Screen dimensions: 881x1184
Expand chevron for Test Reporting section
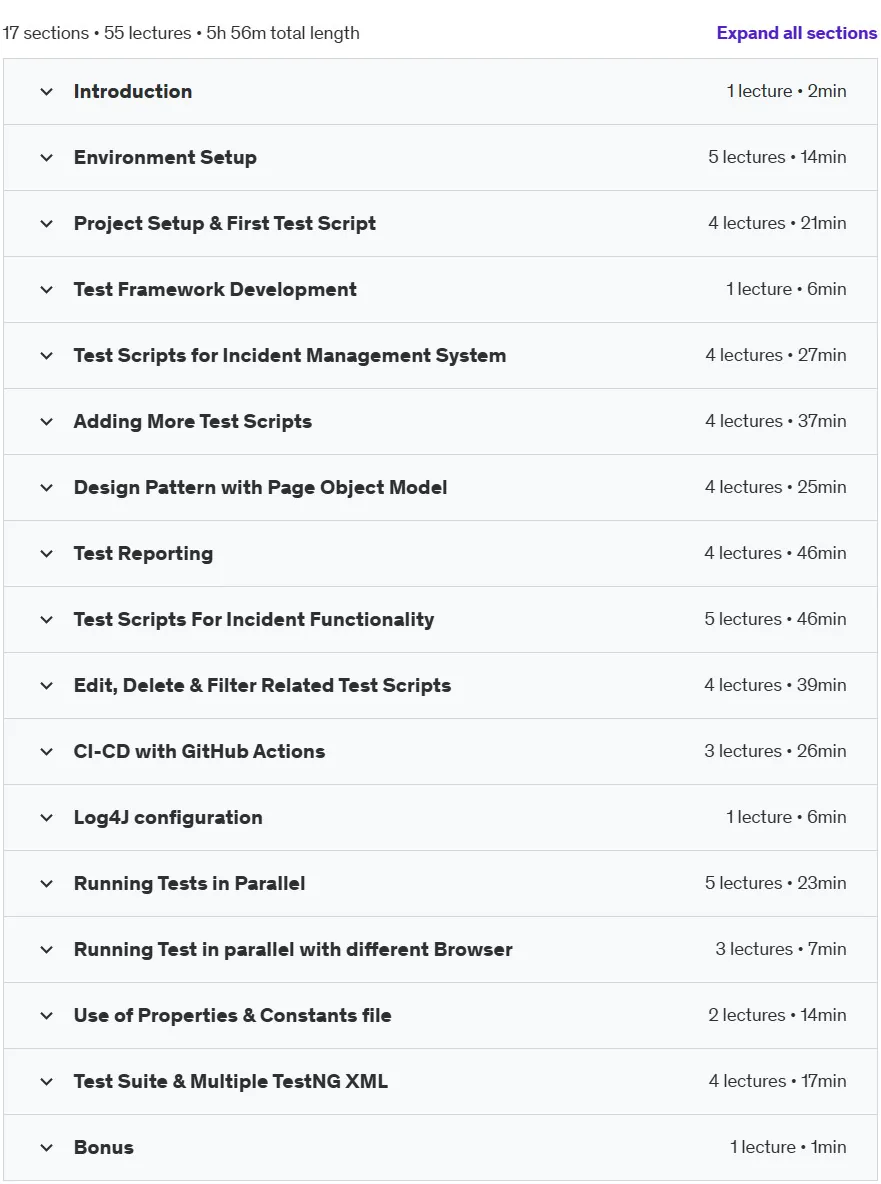(x=46, y=554)
